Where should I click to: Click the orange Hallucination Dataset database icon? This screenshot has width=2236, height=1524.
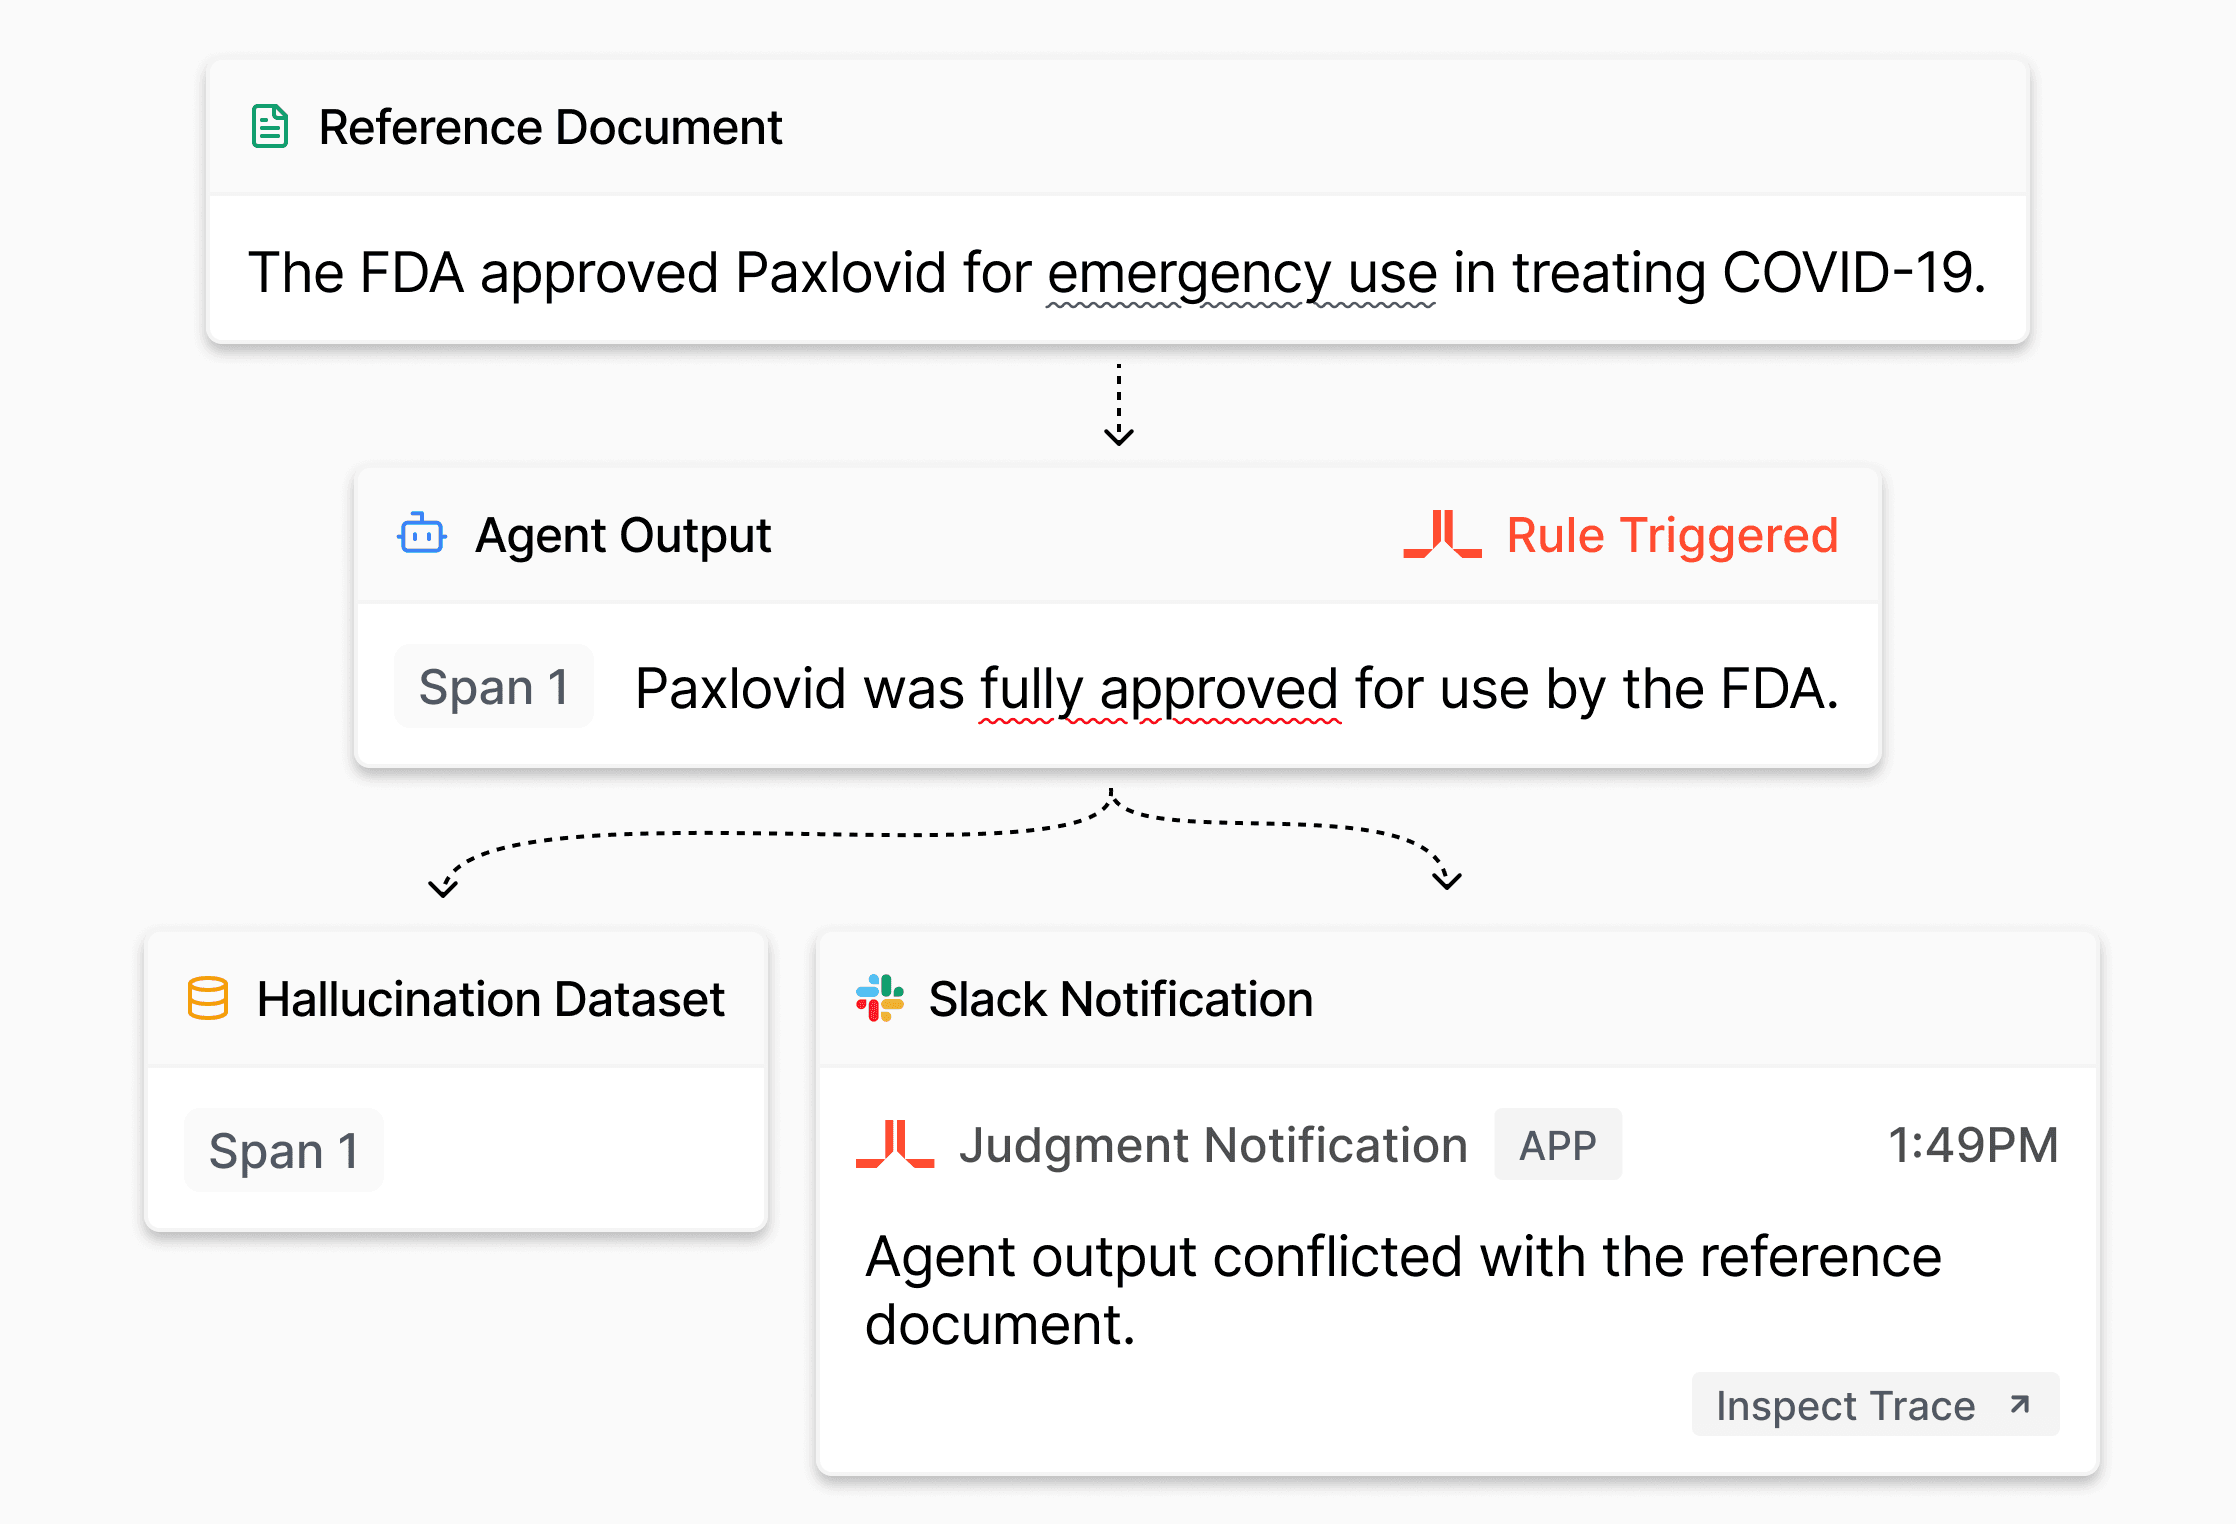click(208, 998)
